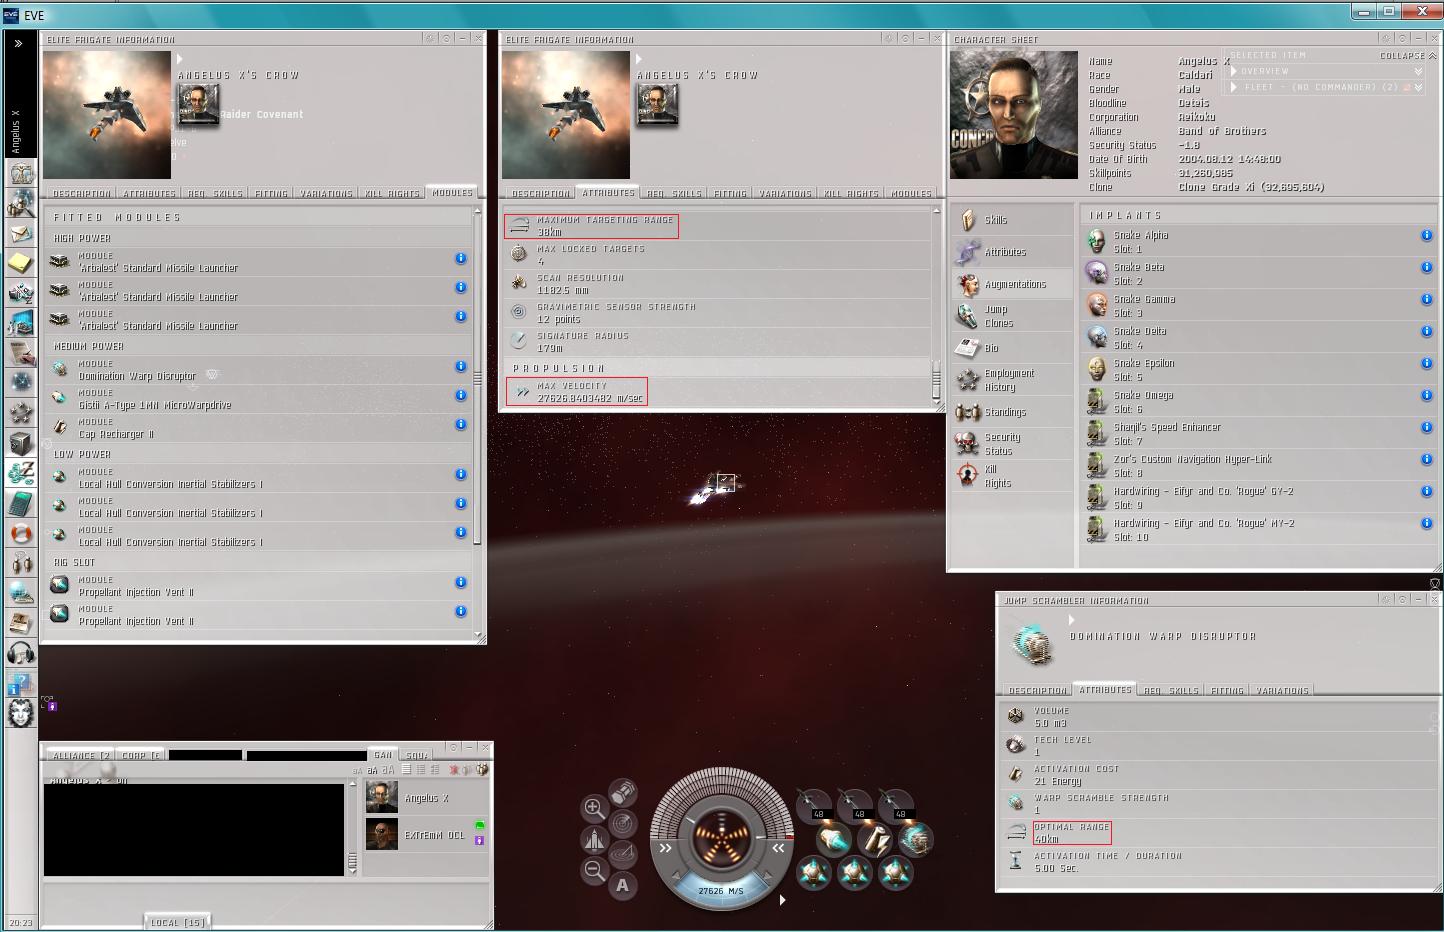Select the largest chat font size
The width and height of the screenshot is (1444, 932).
pos(386,770)
